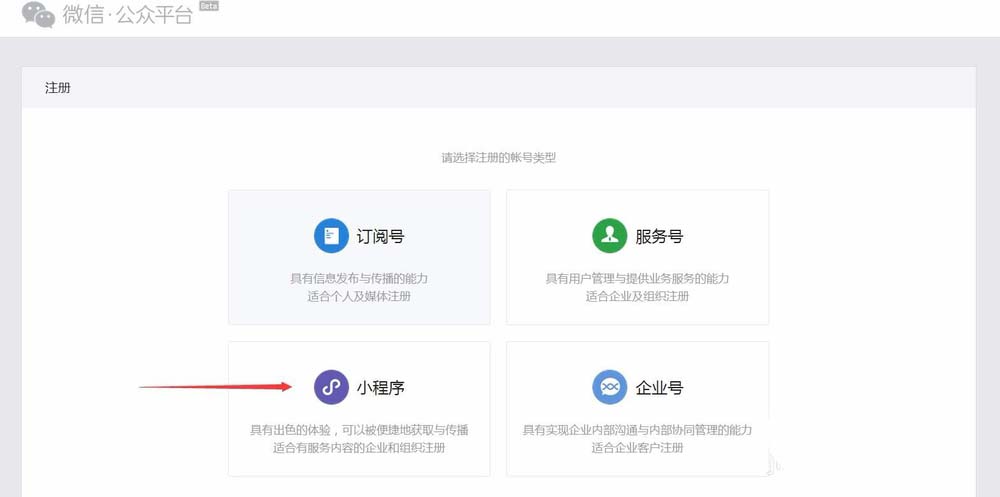The height and width of the screenshot is (497, 1000).
Task: Click 适合企业客户注册 text under 企业号
Action: pos(637,448)
